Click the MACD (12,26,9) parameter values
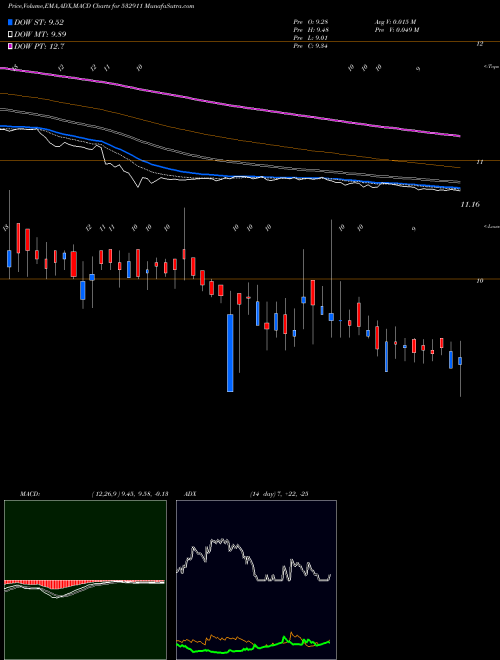The width and height of the screenshot is (500, 660). click(x=129, y=494)
